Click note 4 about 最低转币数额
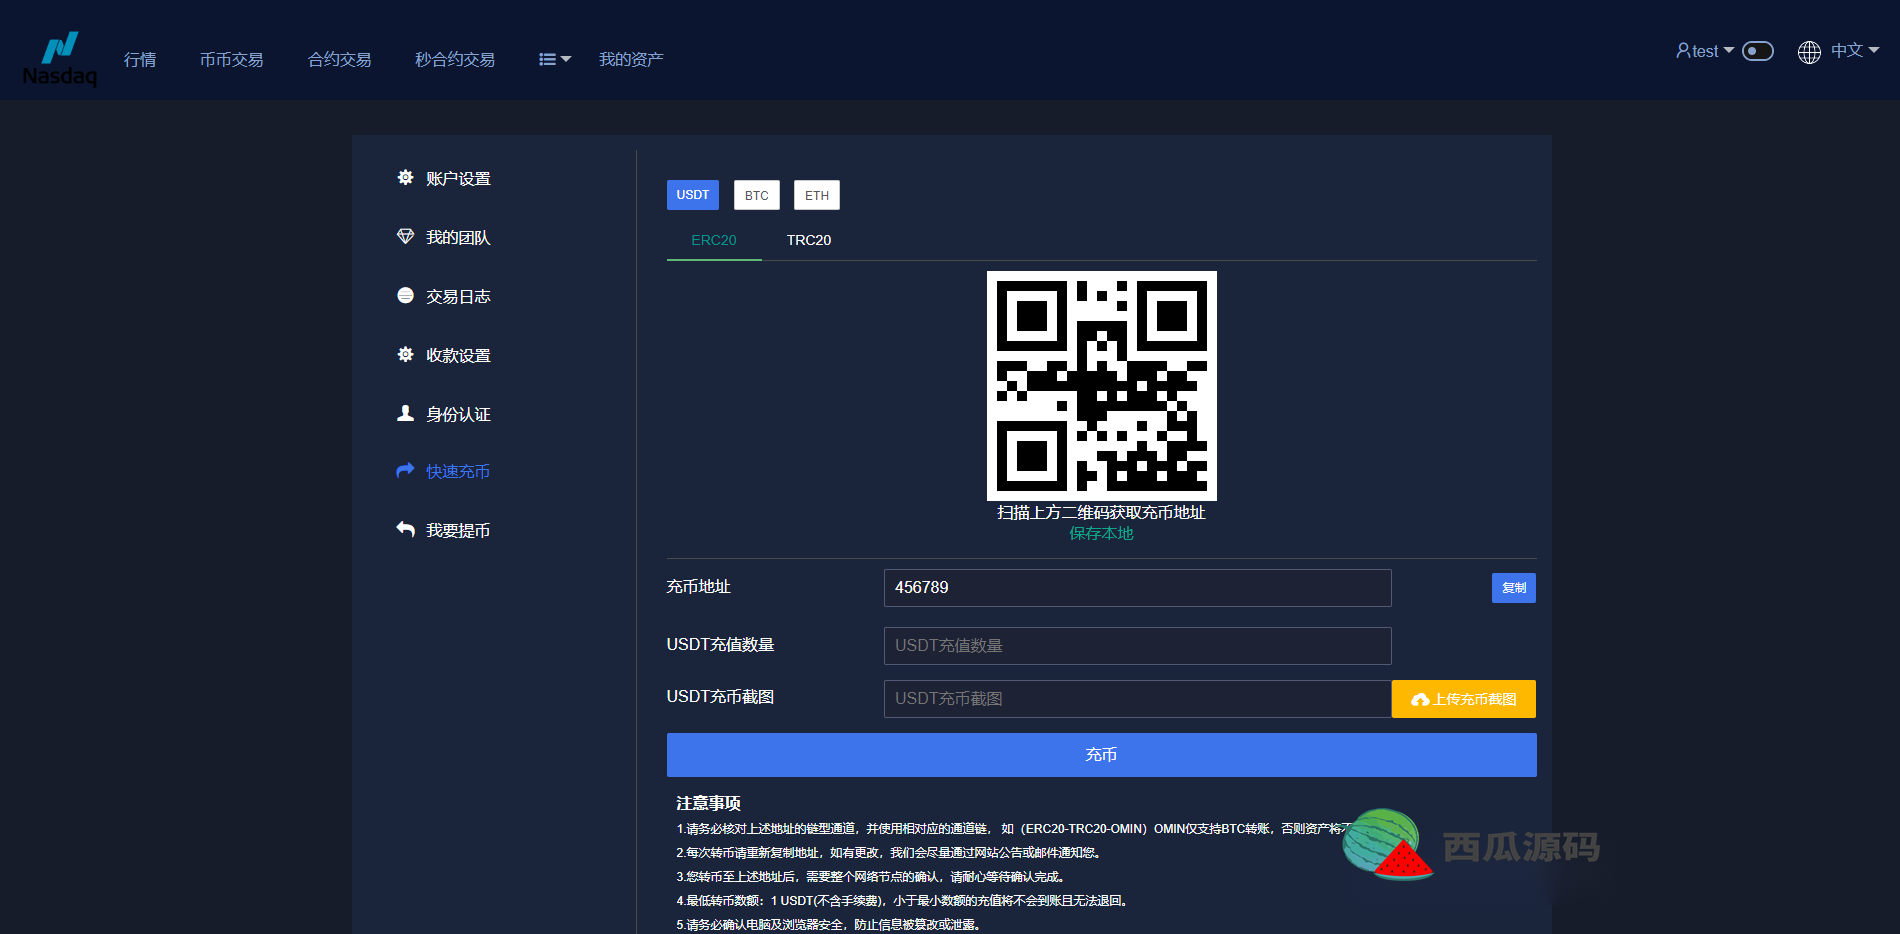Screen dimensions: 1900x934 coord(904,901)
